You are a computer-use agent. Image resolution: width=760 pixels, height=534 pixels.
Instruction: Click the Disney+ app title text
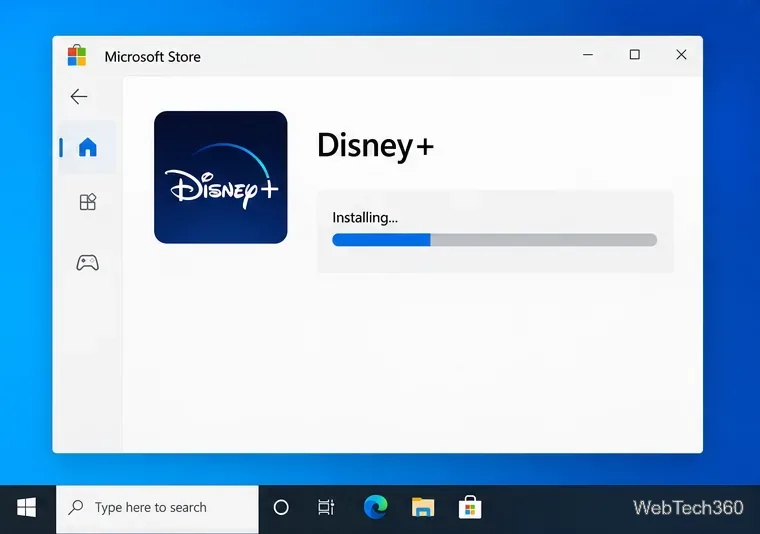[375, 145]
